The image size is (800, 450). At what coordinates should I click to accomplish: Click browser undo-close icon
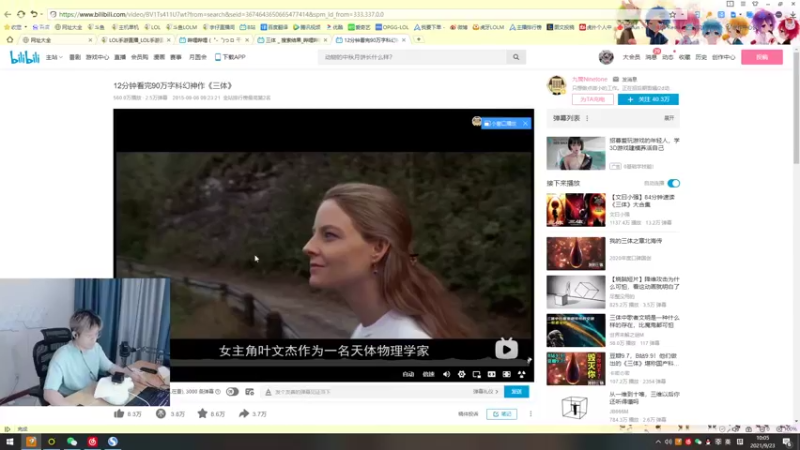pyautogui.click(x=34, y=14)
